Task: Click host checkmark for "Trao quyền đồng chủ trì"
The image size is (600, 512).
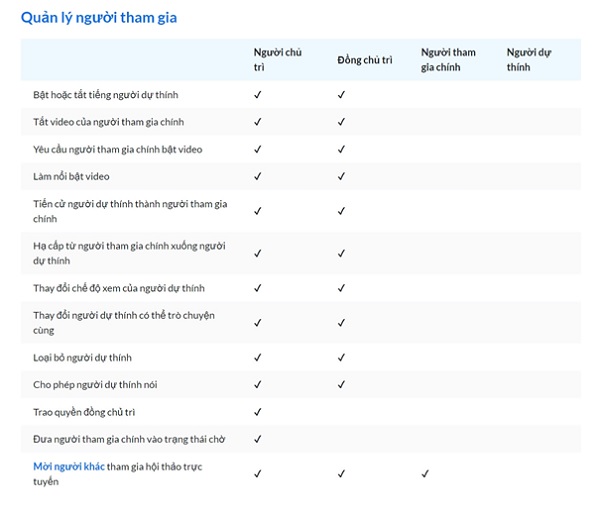Action: click(x=257, y=411)
